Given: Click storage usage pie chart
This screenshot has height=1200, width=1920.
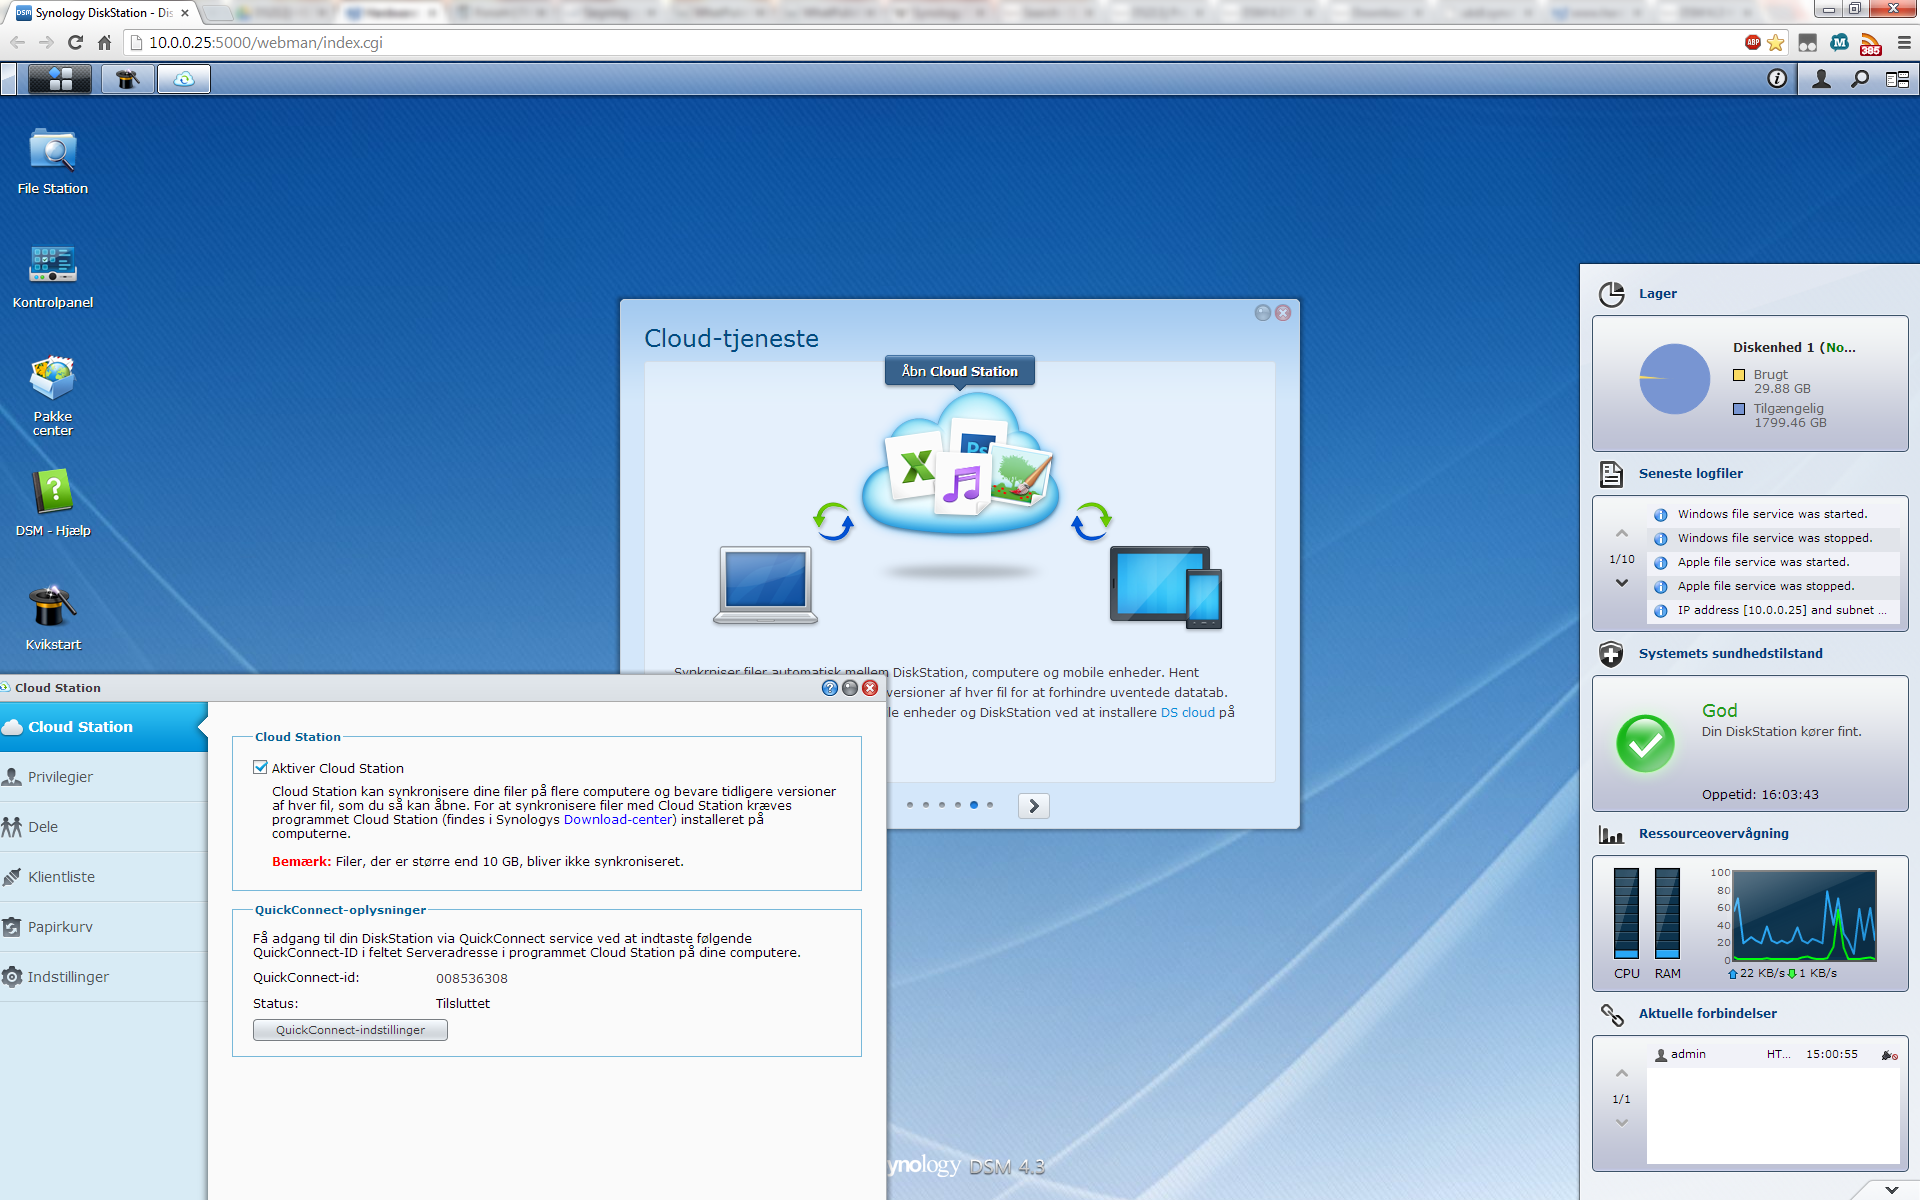Looking at the screenshot, I should (1675, 379).
